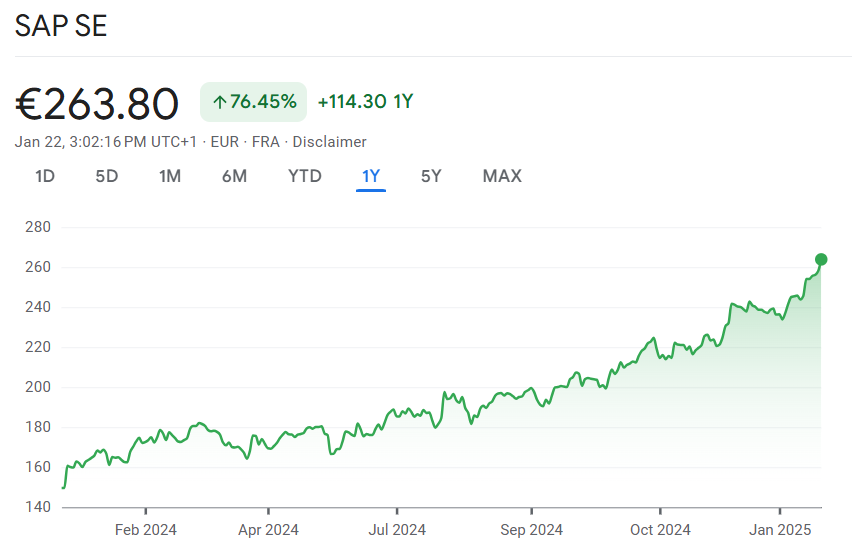This screenshot has height=560, width=852.
Task: Click the green current-price dot on chart
Action: click(x=821, y=260)
